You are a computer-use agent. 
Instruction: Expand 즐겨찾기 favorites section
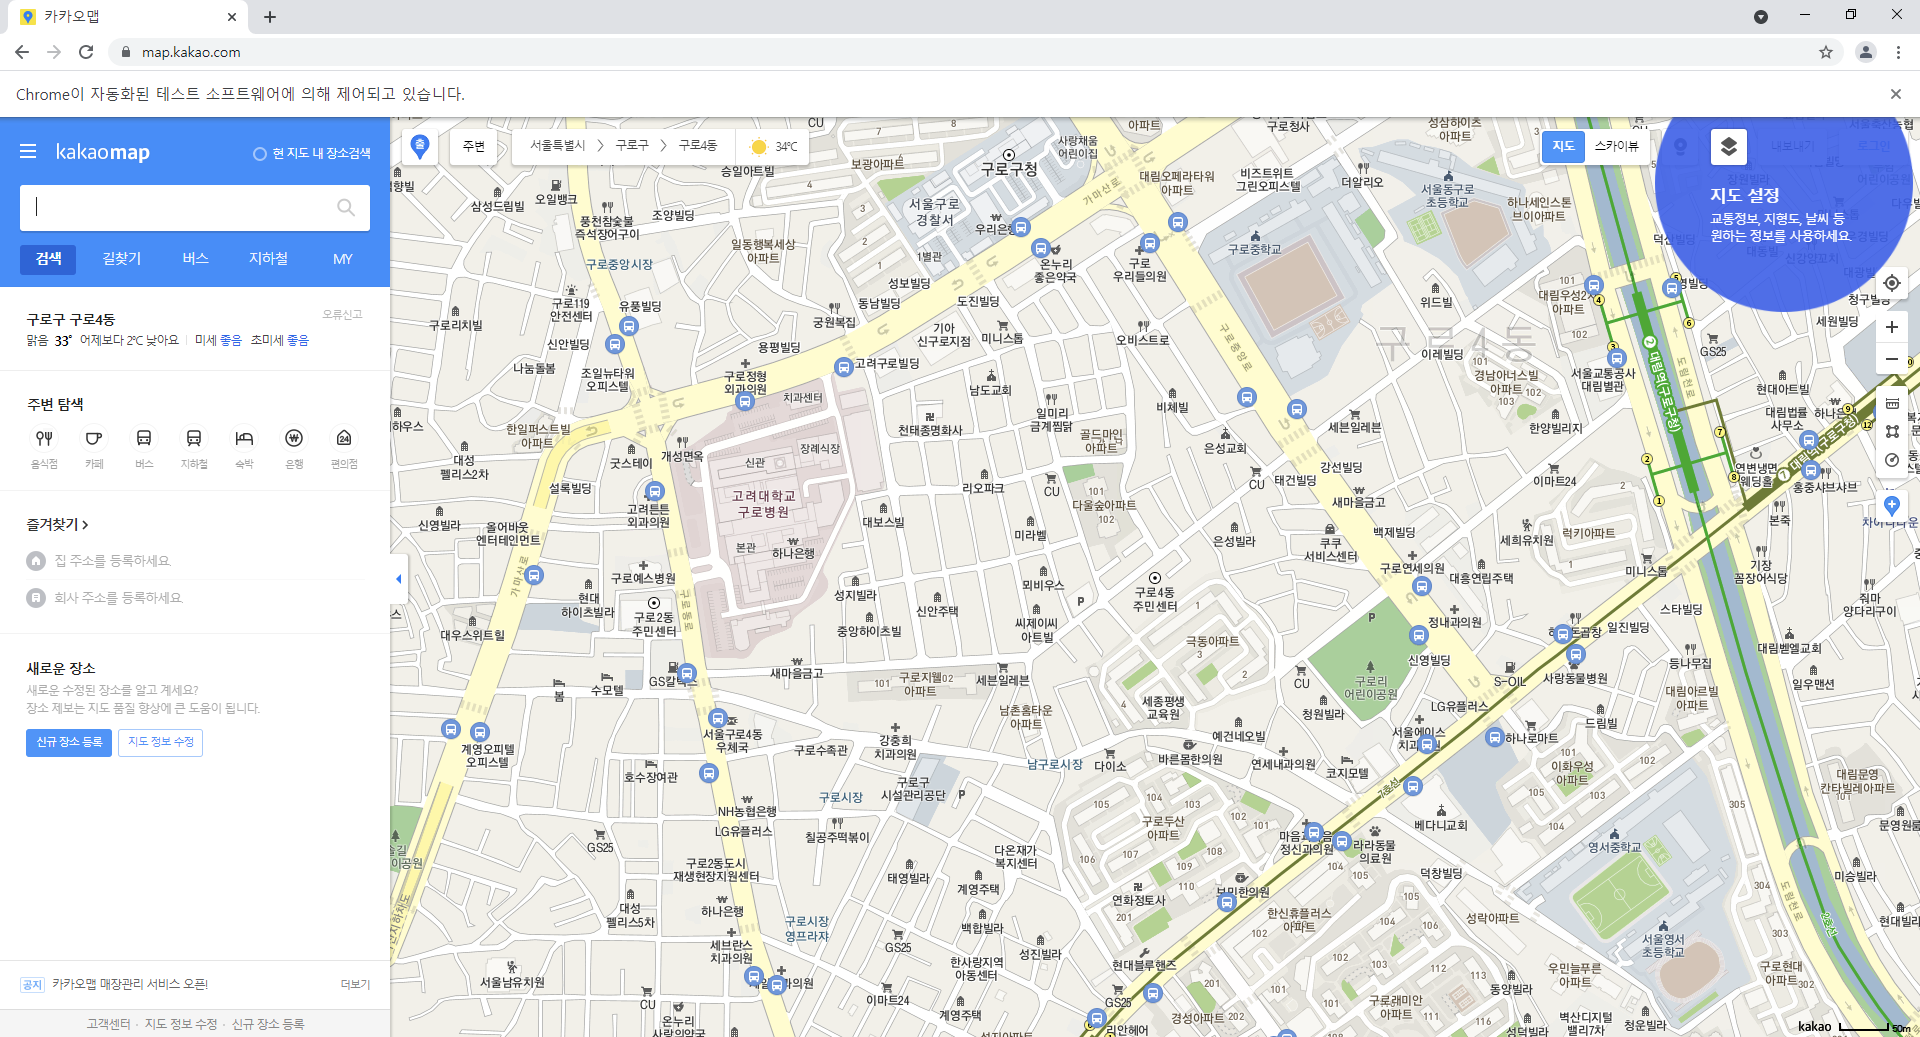coord(57,524)
